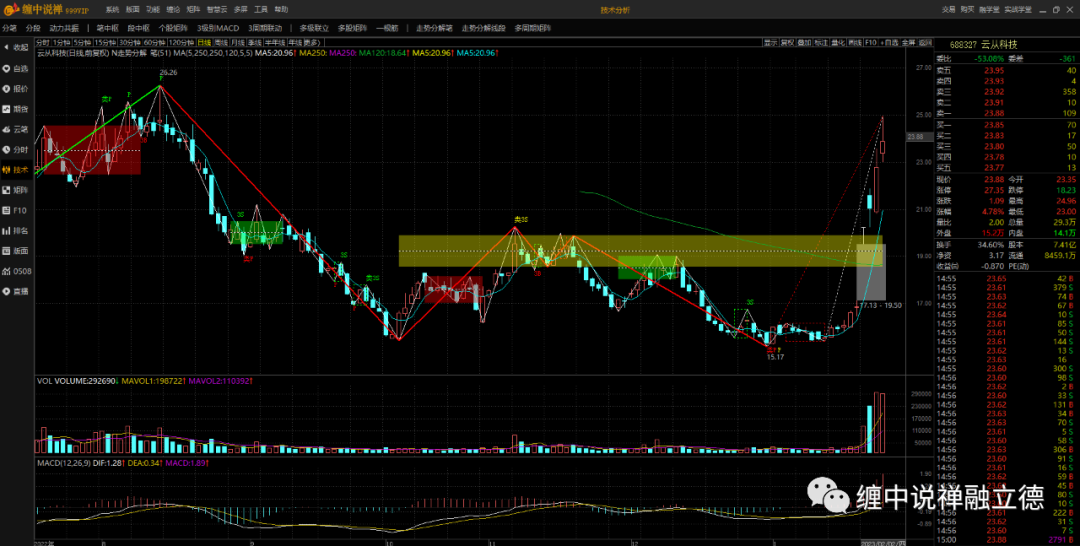Screen dimensions: 1080x546
Task: Open 排名 ranking in sidebar
Action: pyautogui.click(x=16, y=231)
